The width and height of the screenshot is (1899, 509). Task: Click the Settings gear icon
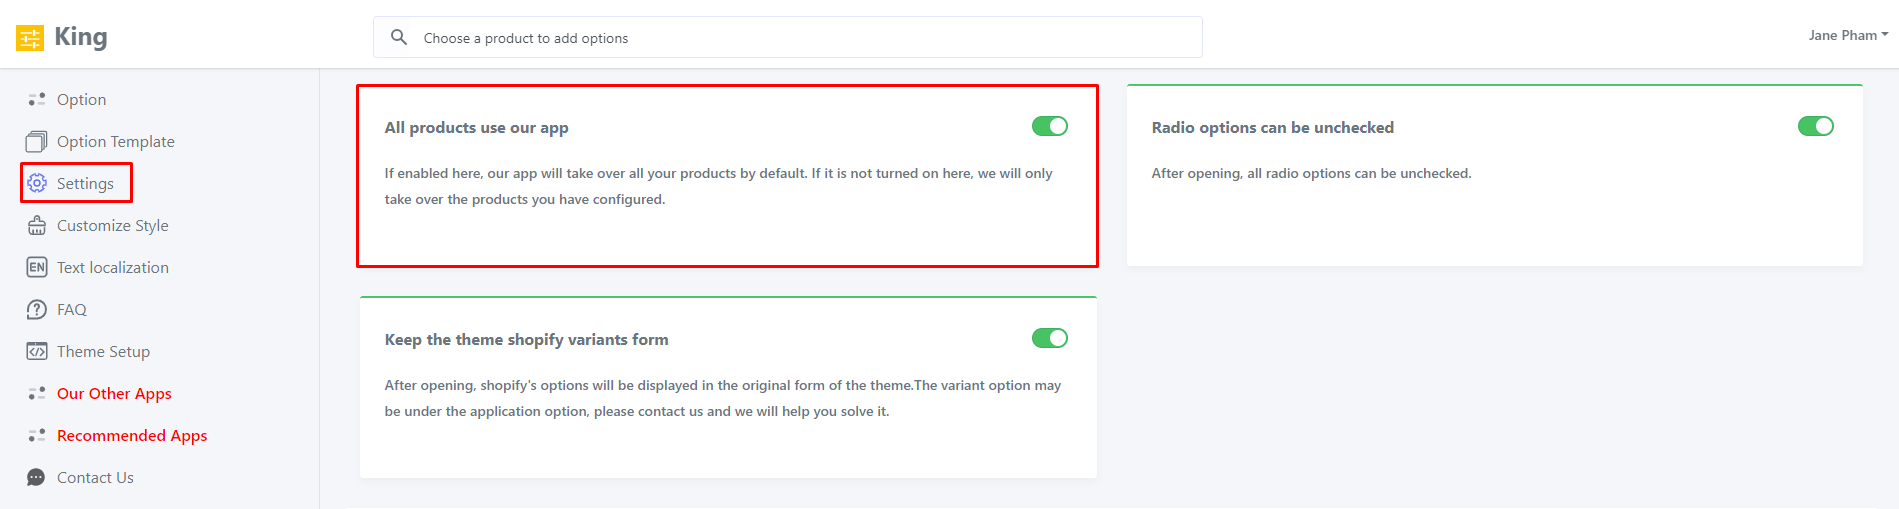(37, 183)
